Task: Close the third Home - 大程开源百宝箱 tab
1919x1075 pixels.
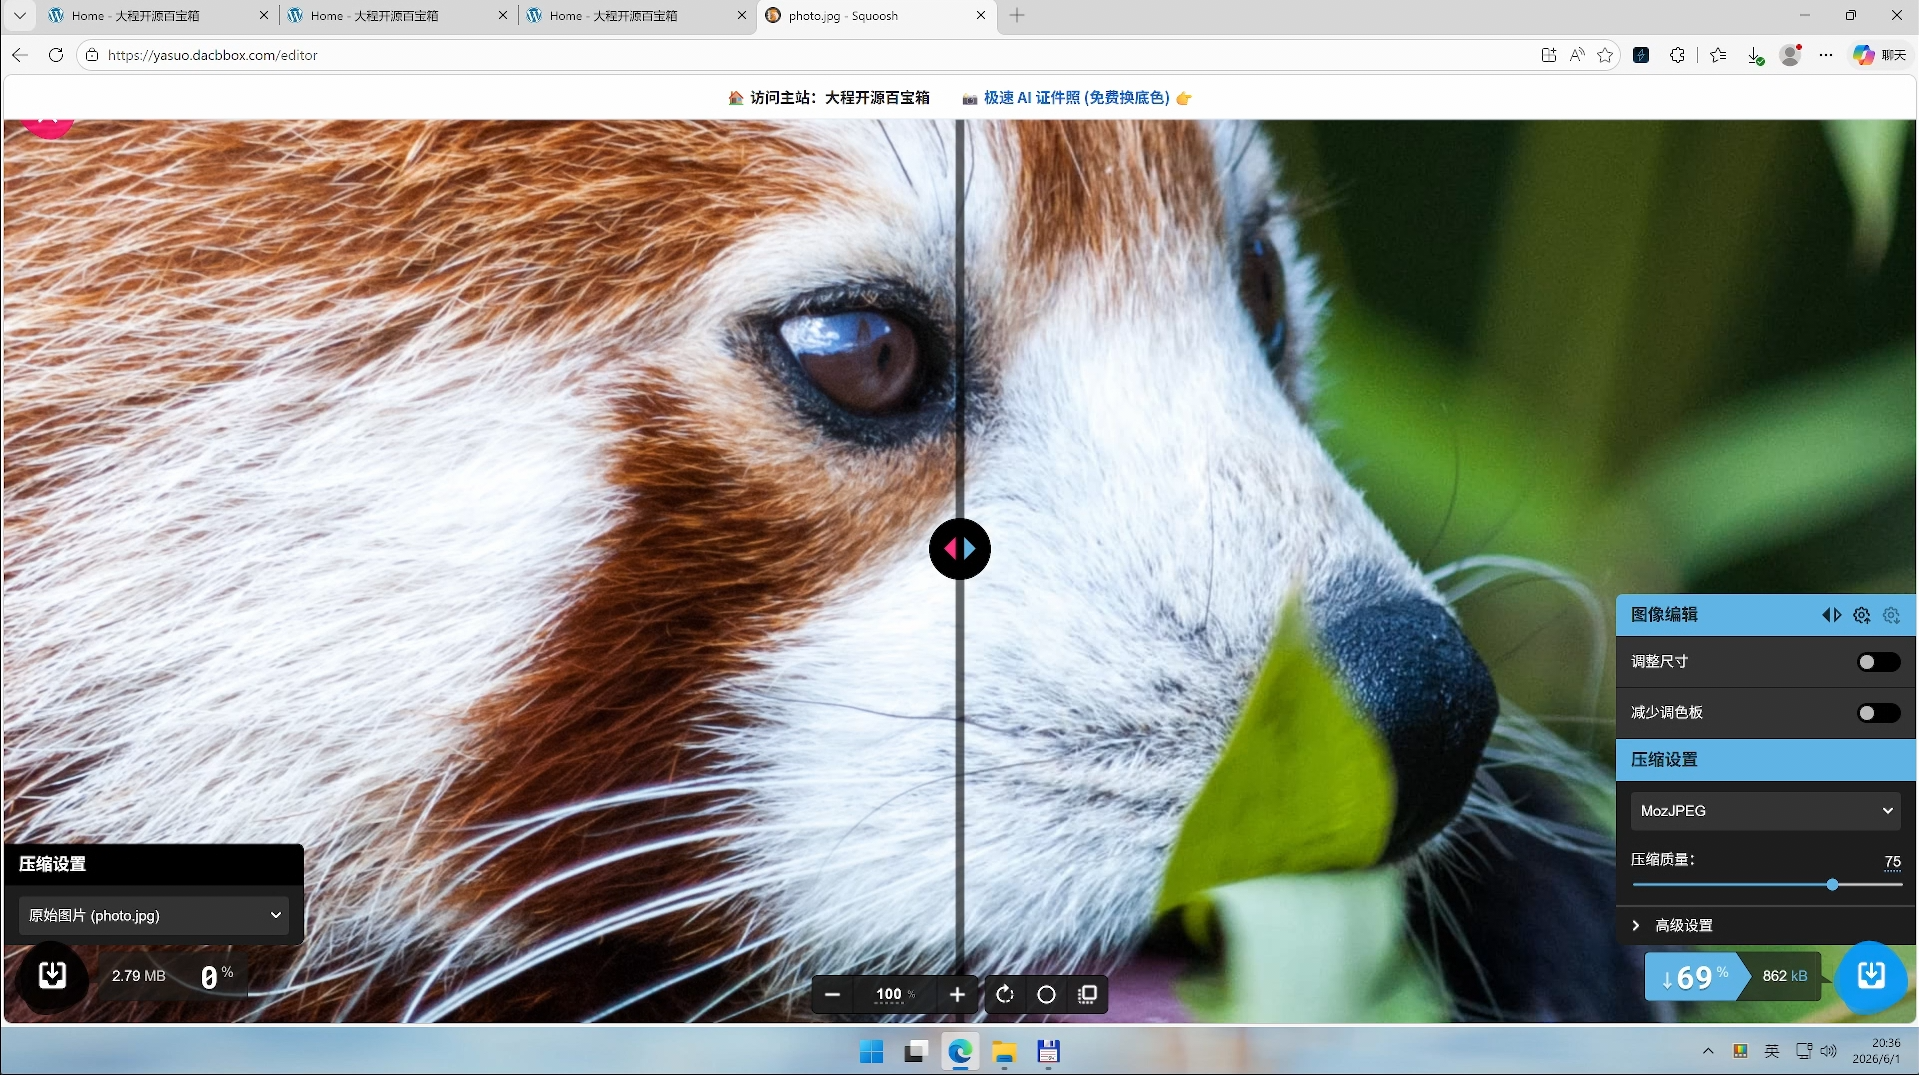Action: (x=742, y=15)
